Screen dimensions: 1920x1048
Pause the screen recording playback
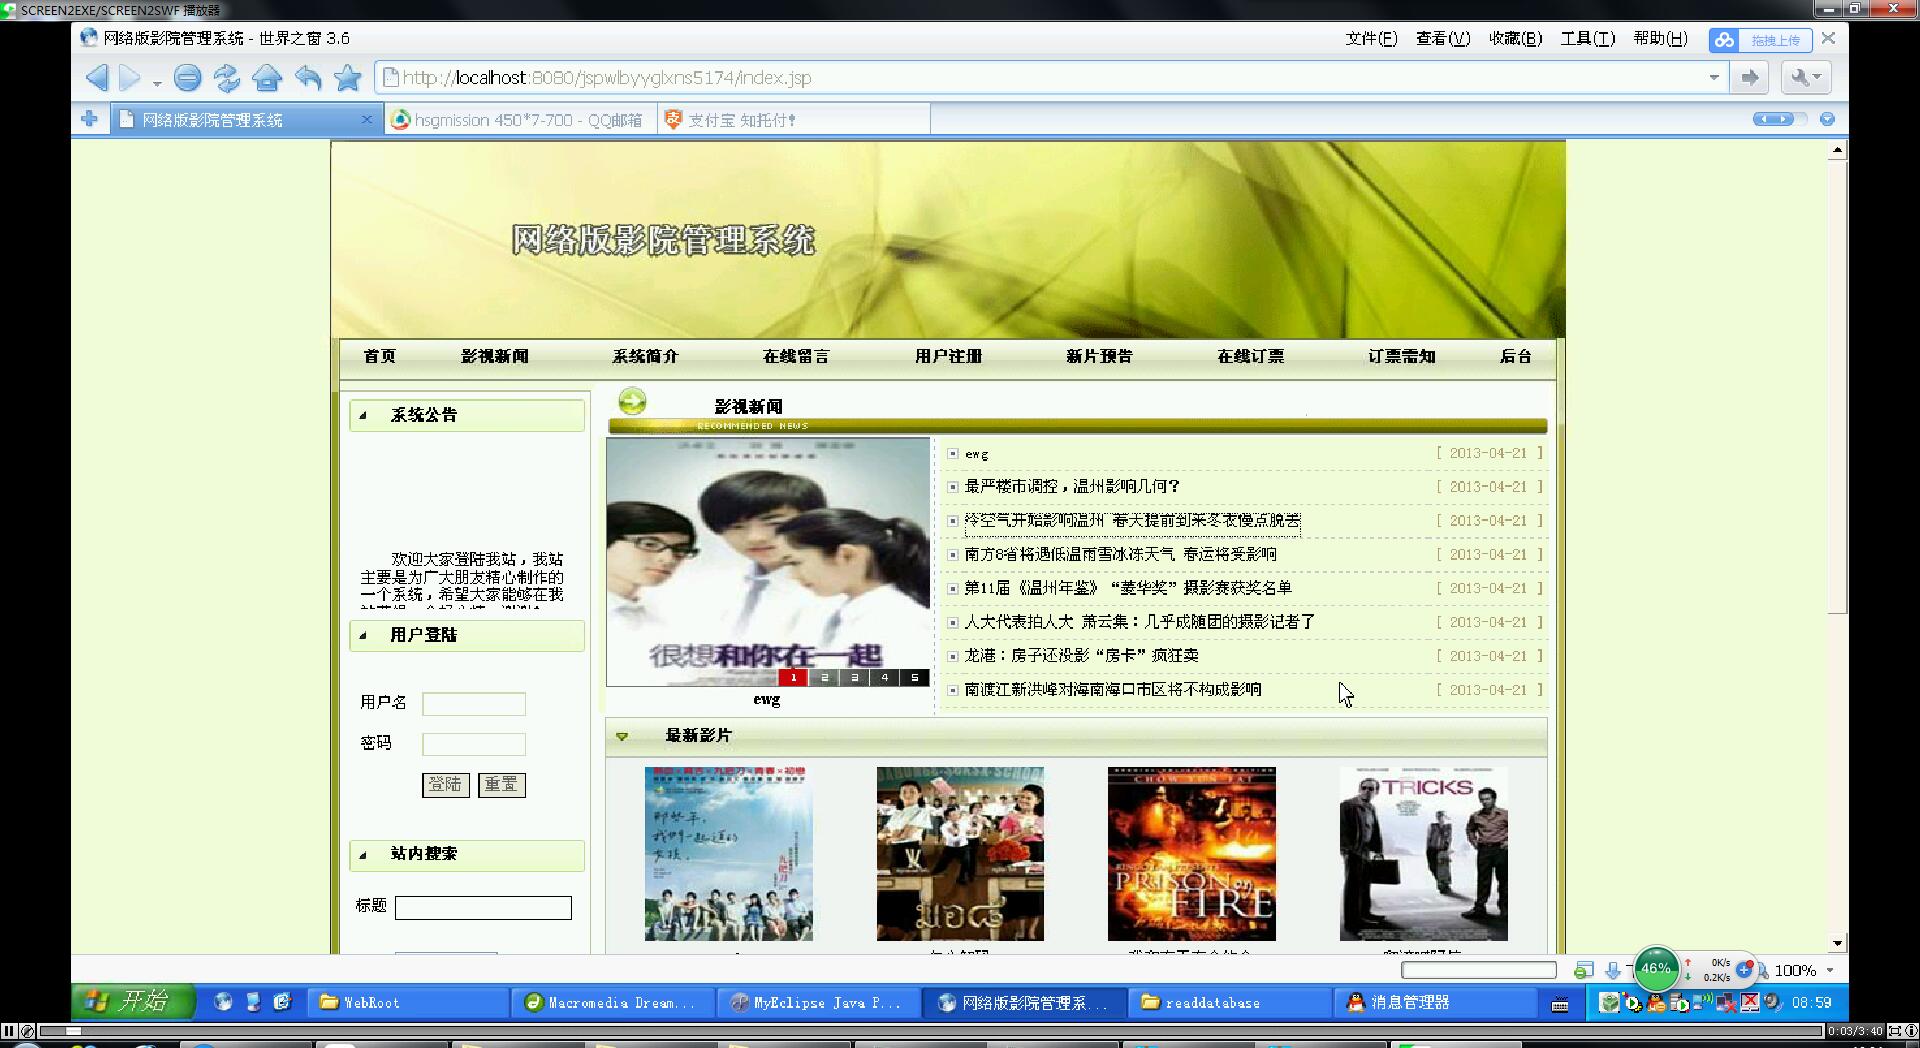pyautogui.click(x=9, y=1031)
